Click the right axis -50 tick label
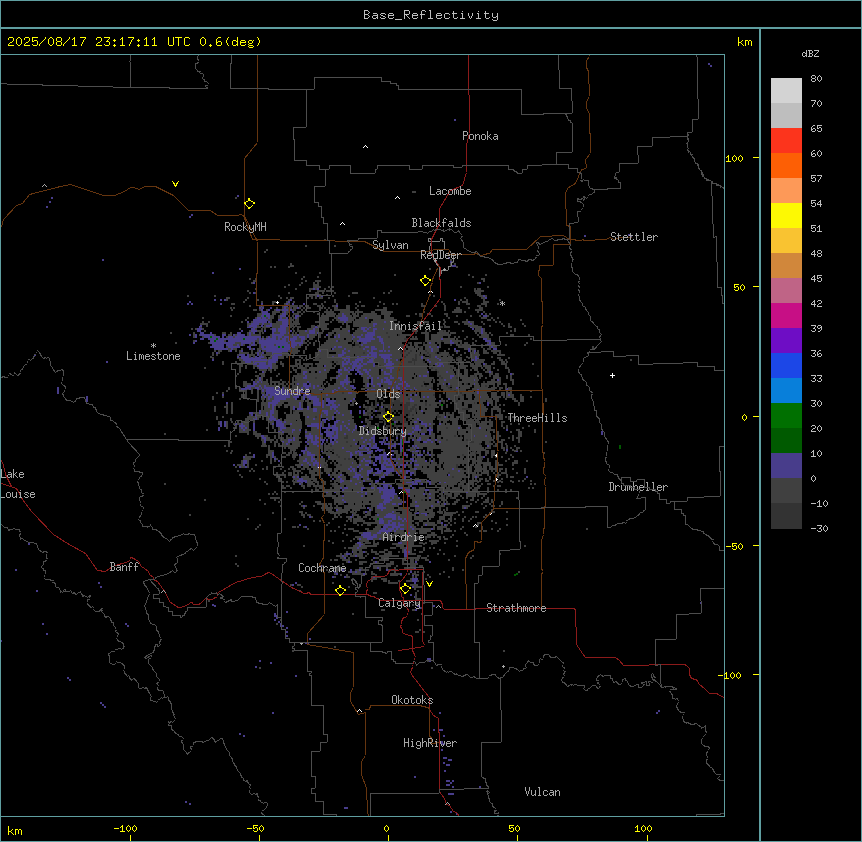 pos(734,546)
